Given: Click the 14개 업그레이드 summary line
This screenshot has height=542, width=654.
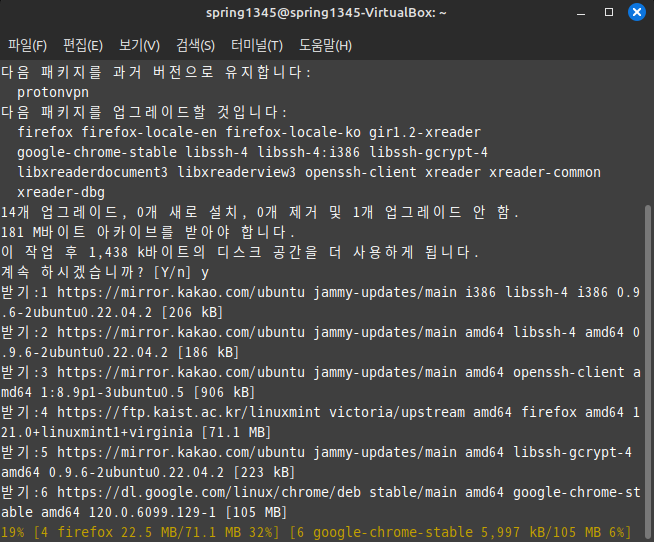Looking at the screenshot, I should pos(260,212).
